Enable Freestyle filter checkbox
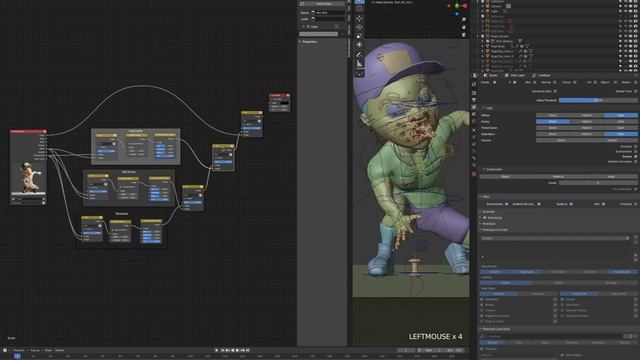Image resolution: width=640 pixels, height=360 pixels. (x=636, y=204)
